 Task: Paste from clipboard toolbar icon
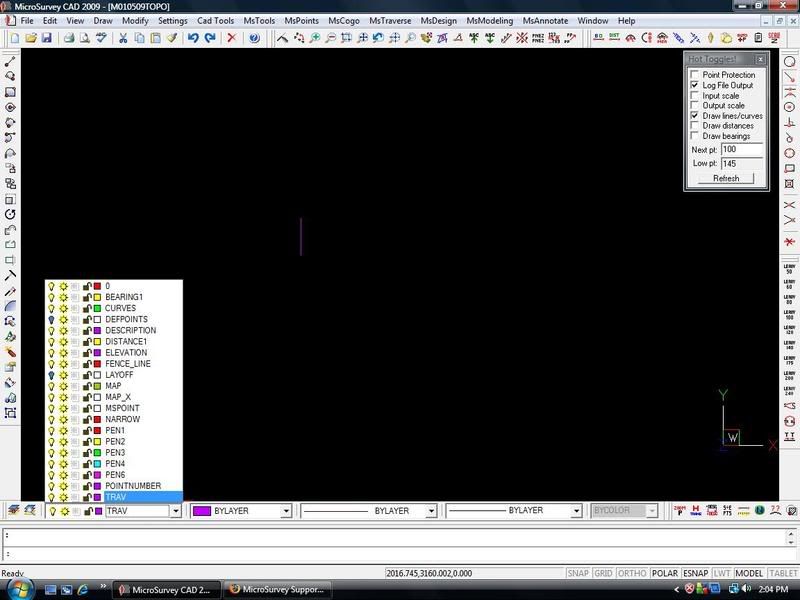point(155,38)
